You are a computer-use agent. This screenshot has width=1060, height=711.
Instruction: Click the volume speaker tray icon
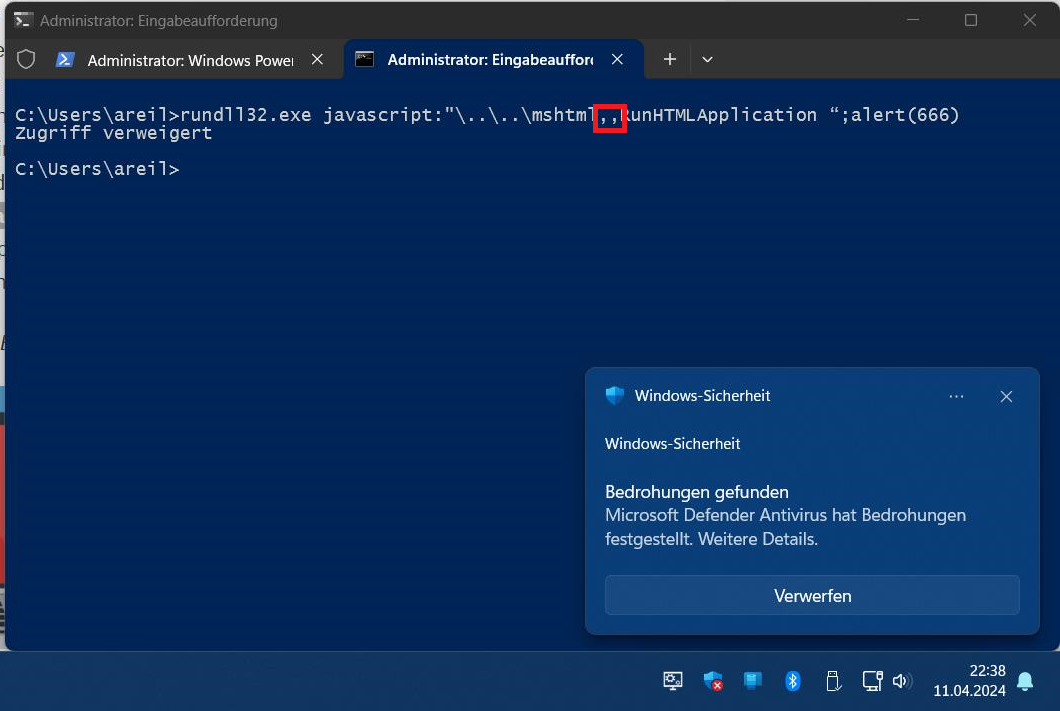click(902, 681)
